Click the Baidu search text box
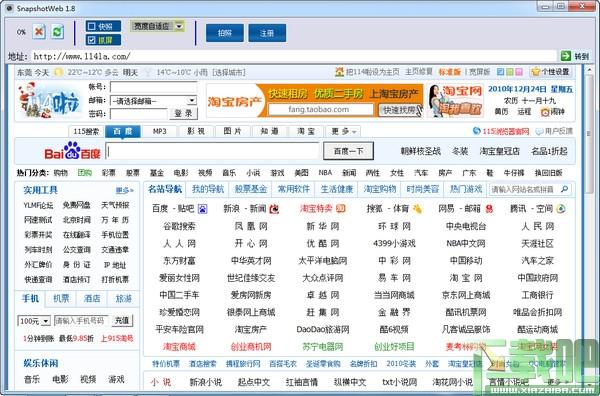The image size is (600, 396). (212, 152)
